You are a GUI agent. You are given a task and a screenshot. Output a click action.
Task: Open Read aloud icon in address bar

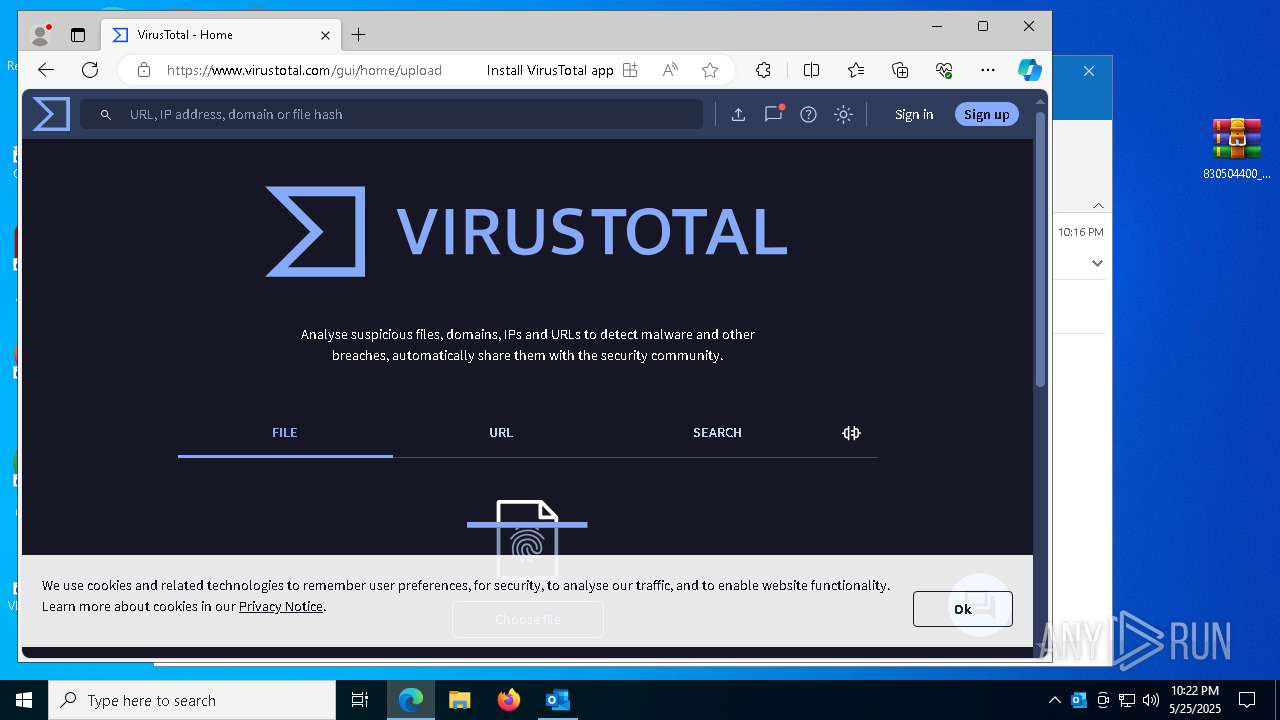[670, 70]
